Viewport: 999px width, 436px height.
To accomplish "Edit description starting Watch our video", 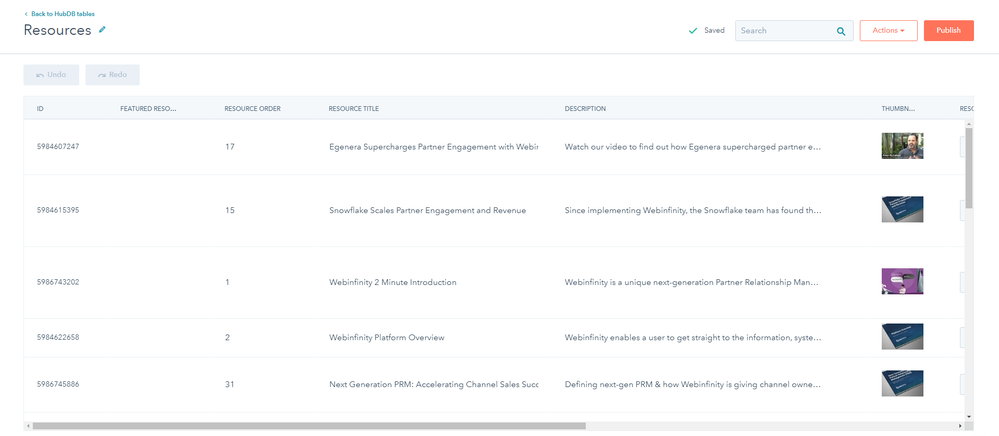I will [693, 146].
